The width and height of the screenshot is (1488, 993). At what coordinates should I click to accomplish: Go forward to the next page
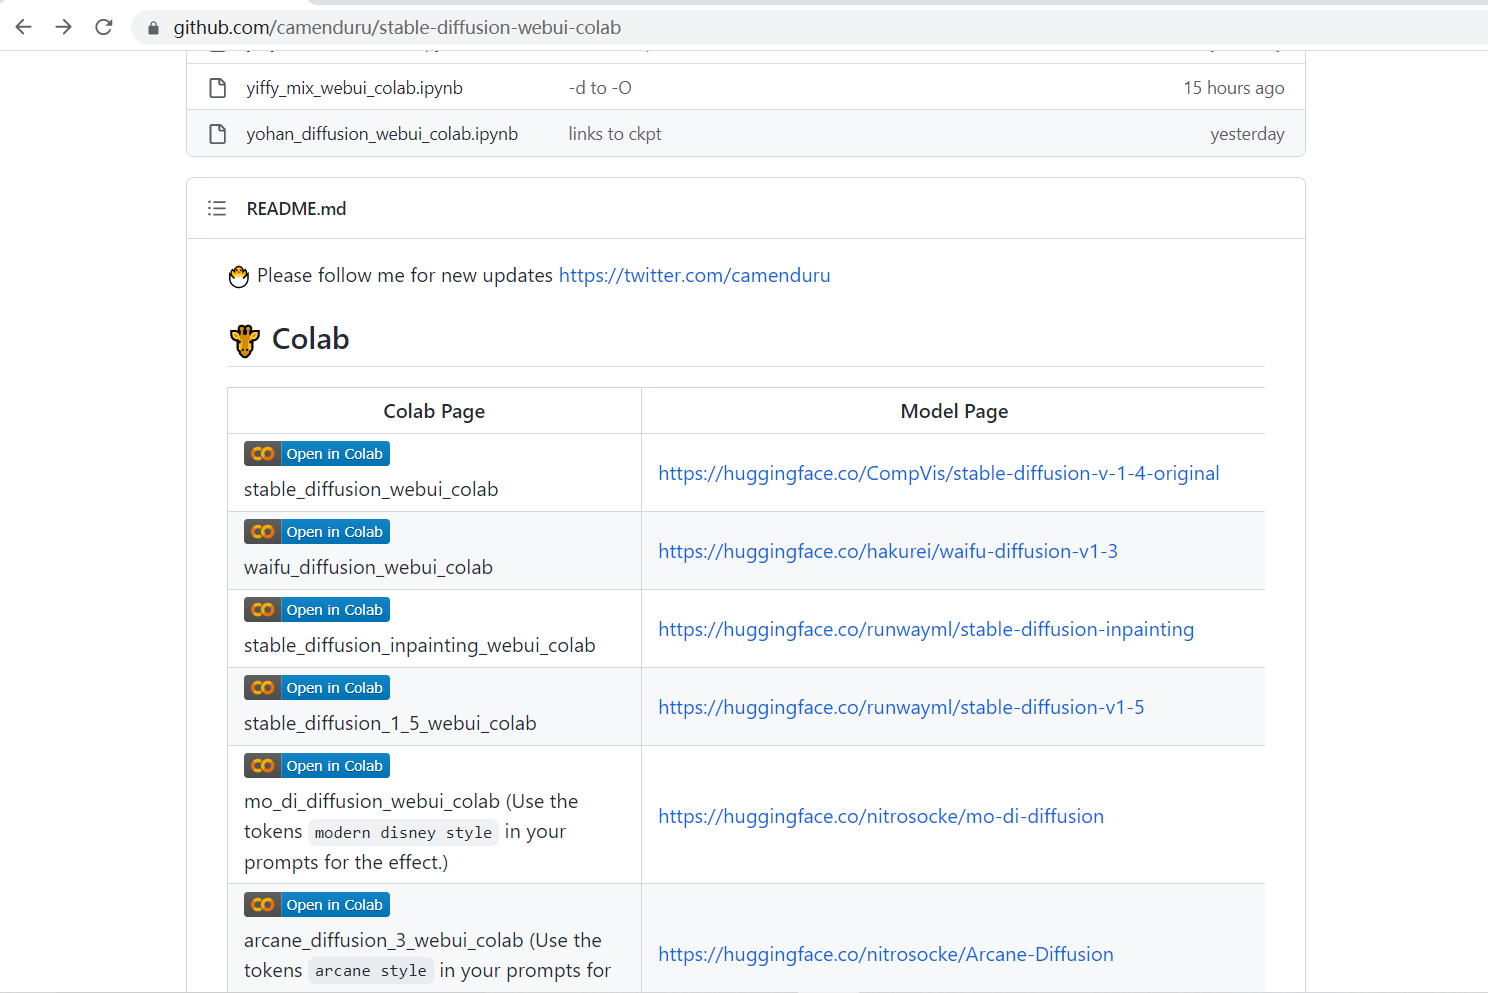[64, 27]
